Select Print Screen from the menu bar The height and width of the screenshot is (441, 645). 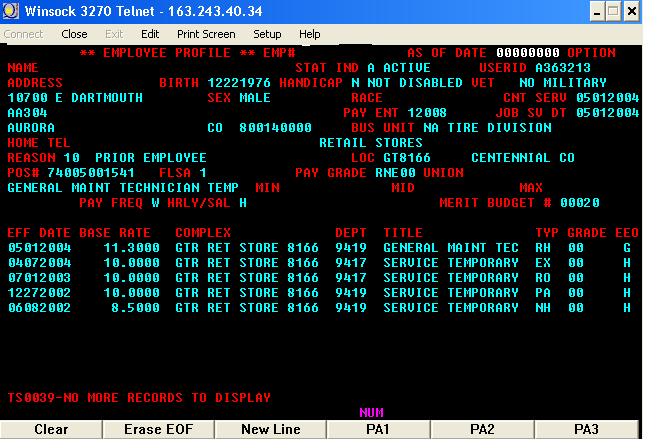pyautogui.click(x=206, y=34)
